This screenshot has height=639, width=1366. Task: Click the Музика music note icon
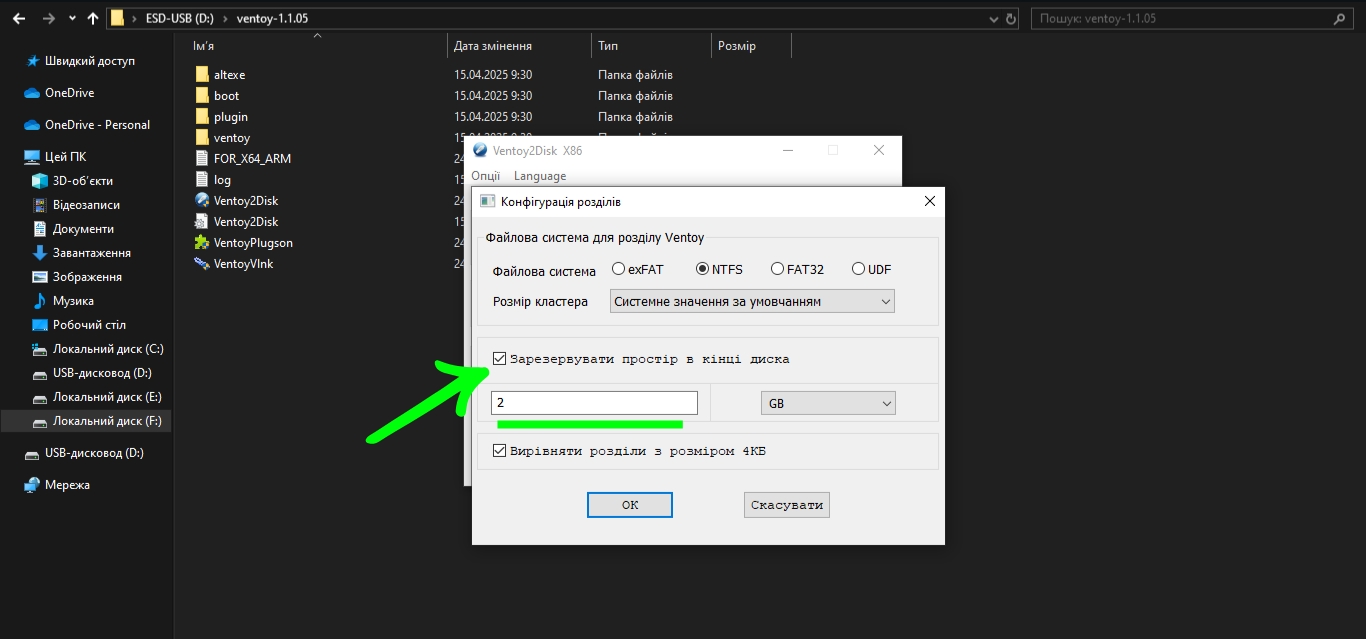[40, 301]
